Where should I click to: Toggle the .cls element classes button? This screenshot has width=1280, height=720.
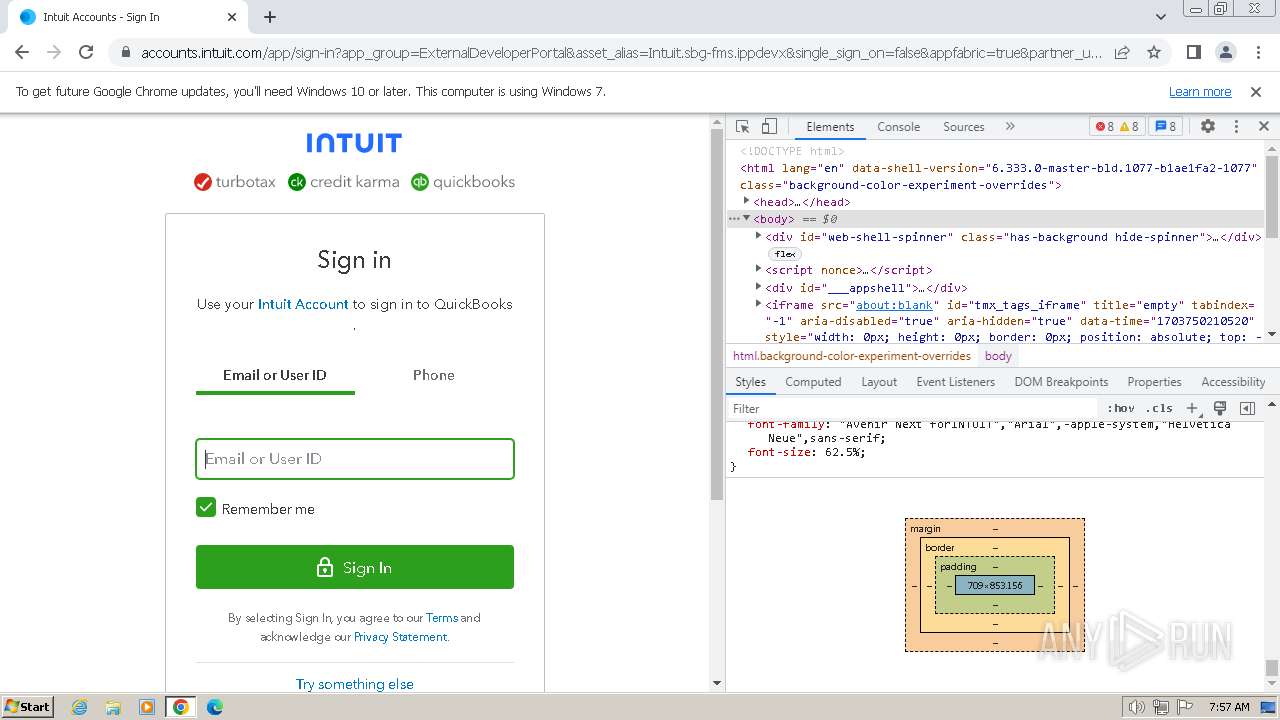point(1160,408)
